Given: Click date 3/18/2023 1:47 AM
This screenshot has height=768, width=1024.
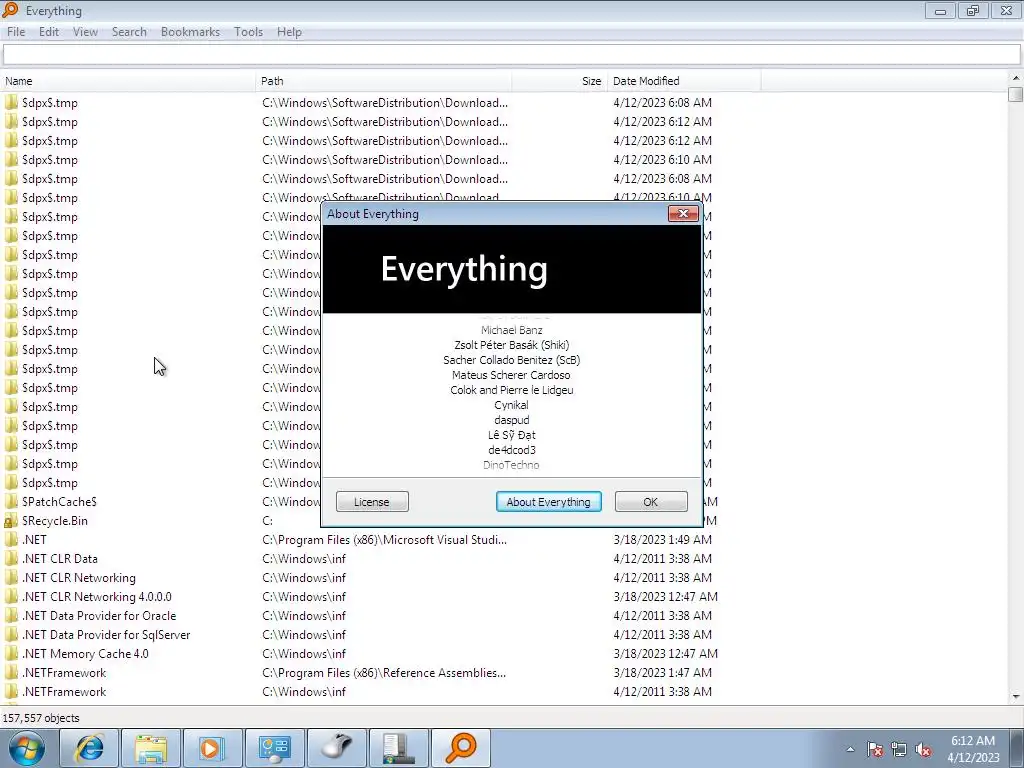Looking at the screenshot, I should point(662,673).
